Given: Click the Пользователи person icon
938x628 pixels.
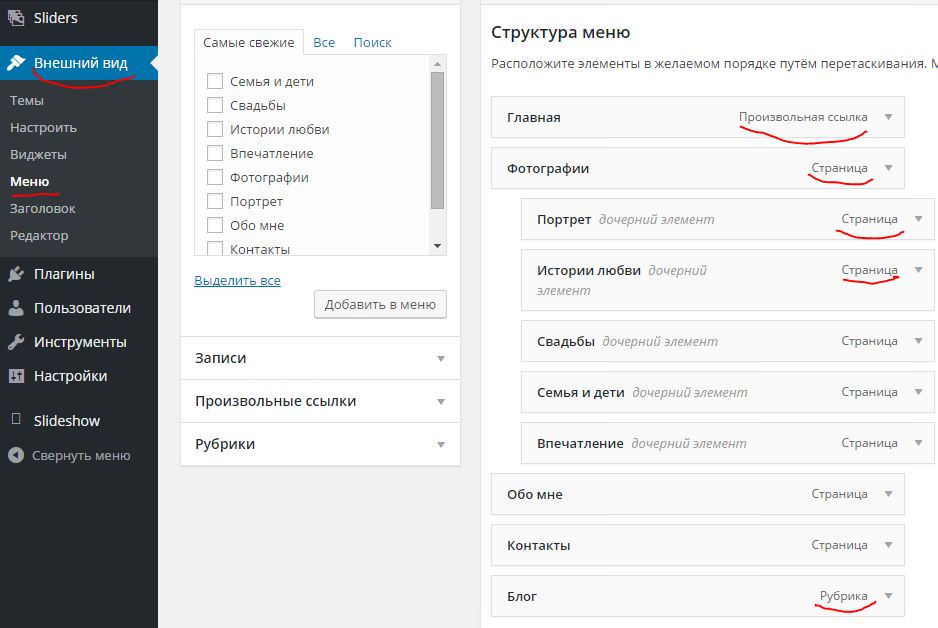Looking at the screenshot, I should pyautogui.click(x=16, y=308).
